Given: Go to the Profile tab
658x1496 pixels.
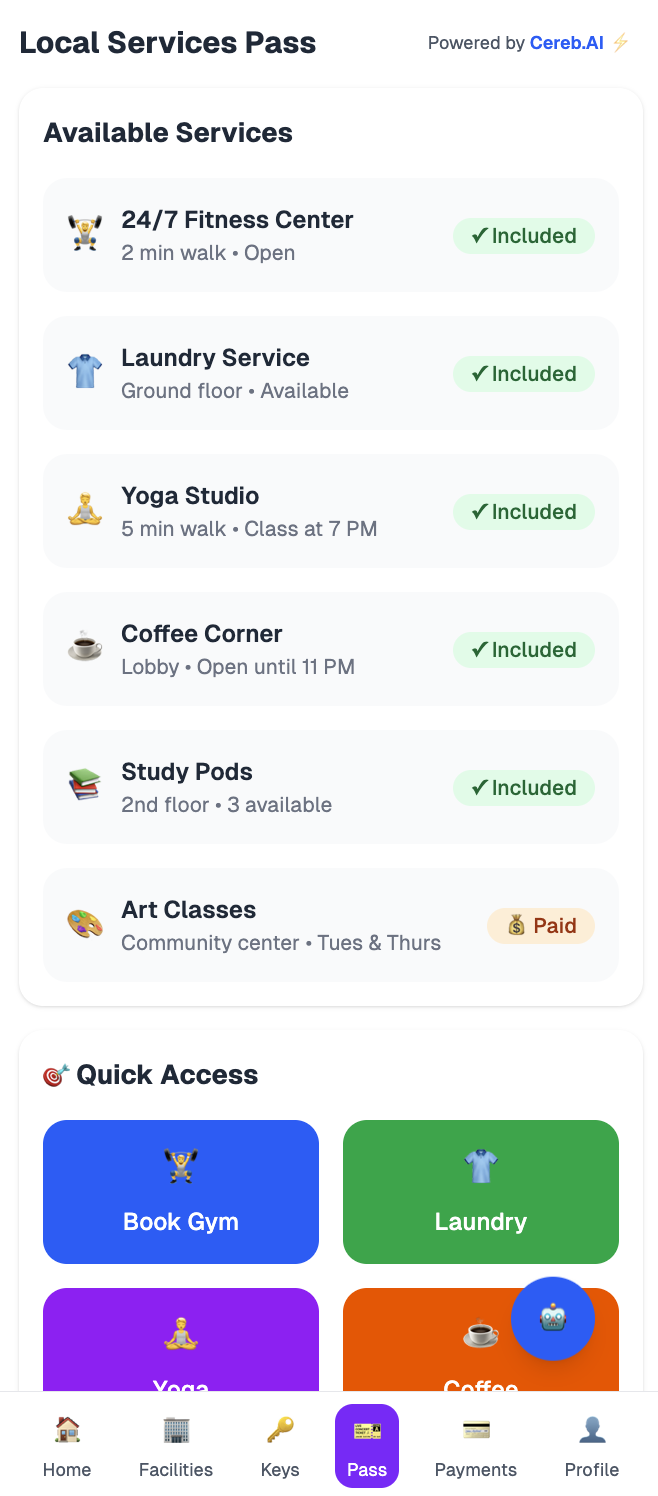Looking at the screenshot, I should [592, 1446].
